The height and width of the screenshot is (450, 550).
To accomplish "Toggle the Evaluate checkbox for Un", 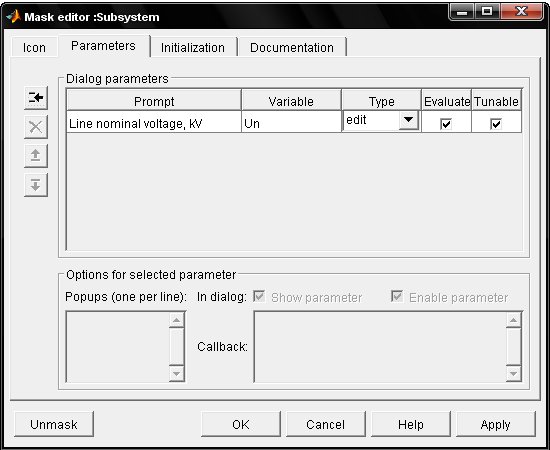I will (446, 124).
